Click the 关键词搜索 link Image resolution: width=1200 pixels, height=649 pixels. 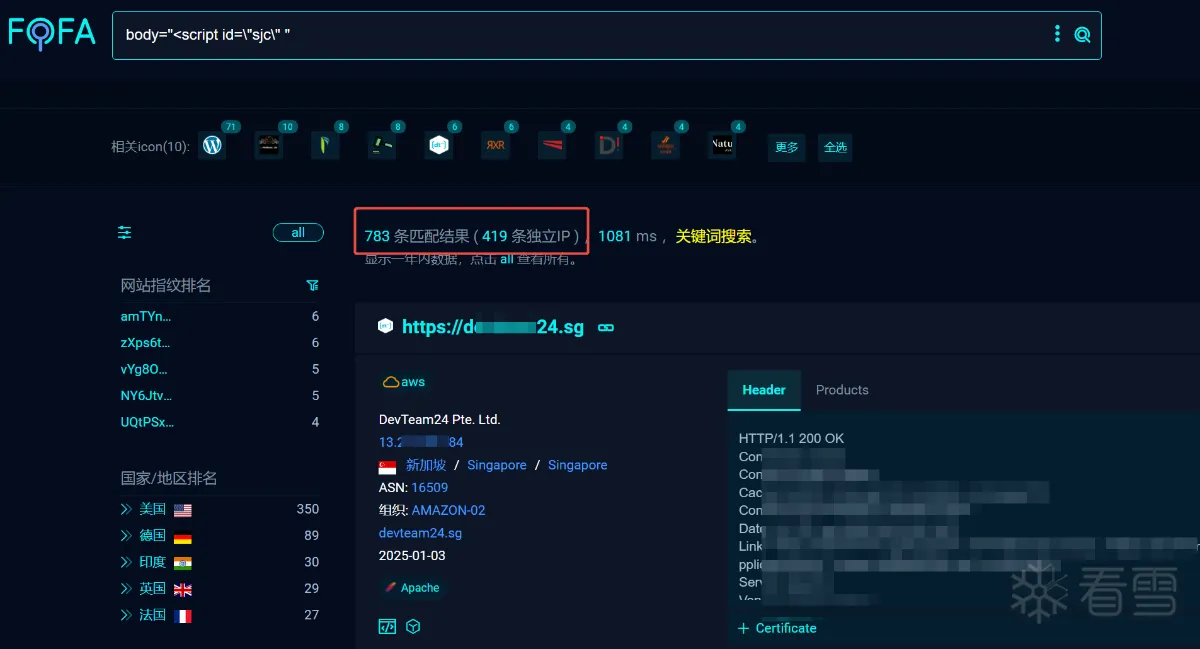pos(713,237)
